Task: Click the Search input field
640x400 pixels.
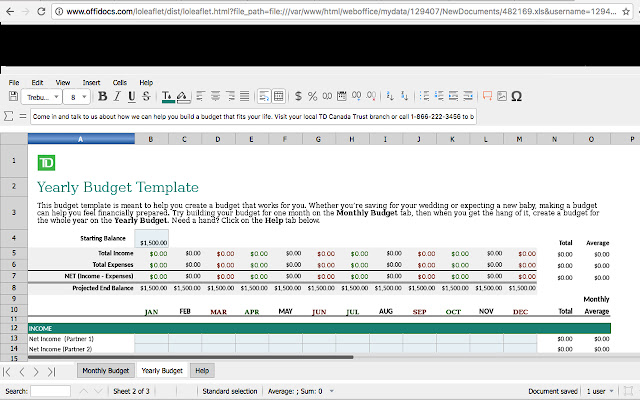Action: pyautogui.click(x=50, y=390)
